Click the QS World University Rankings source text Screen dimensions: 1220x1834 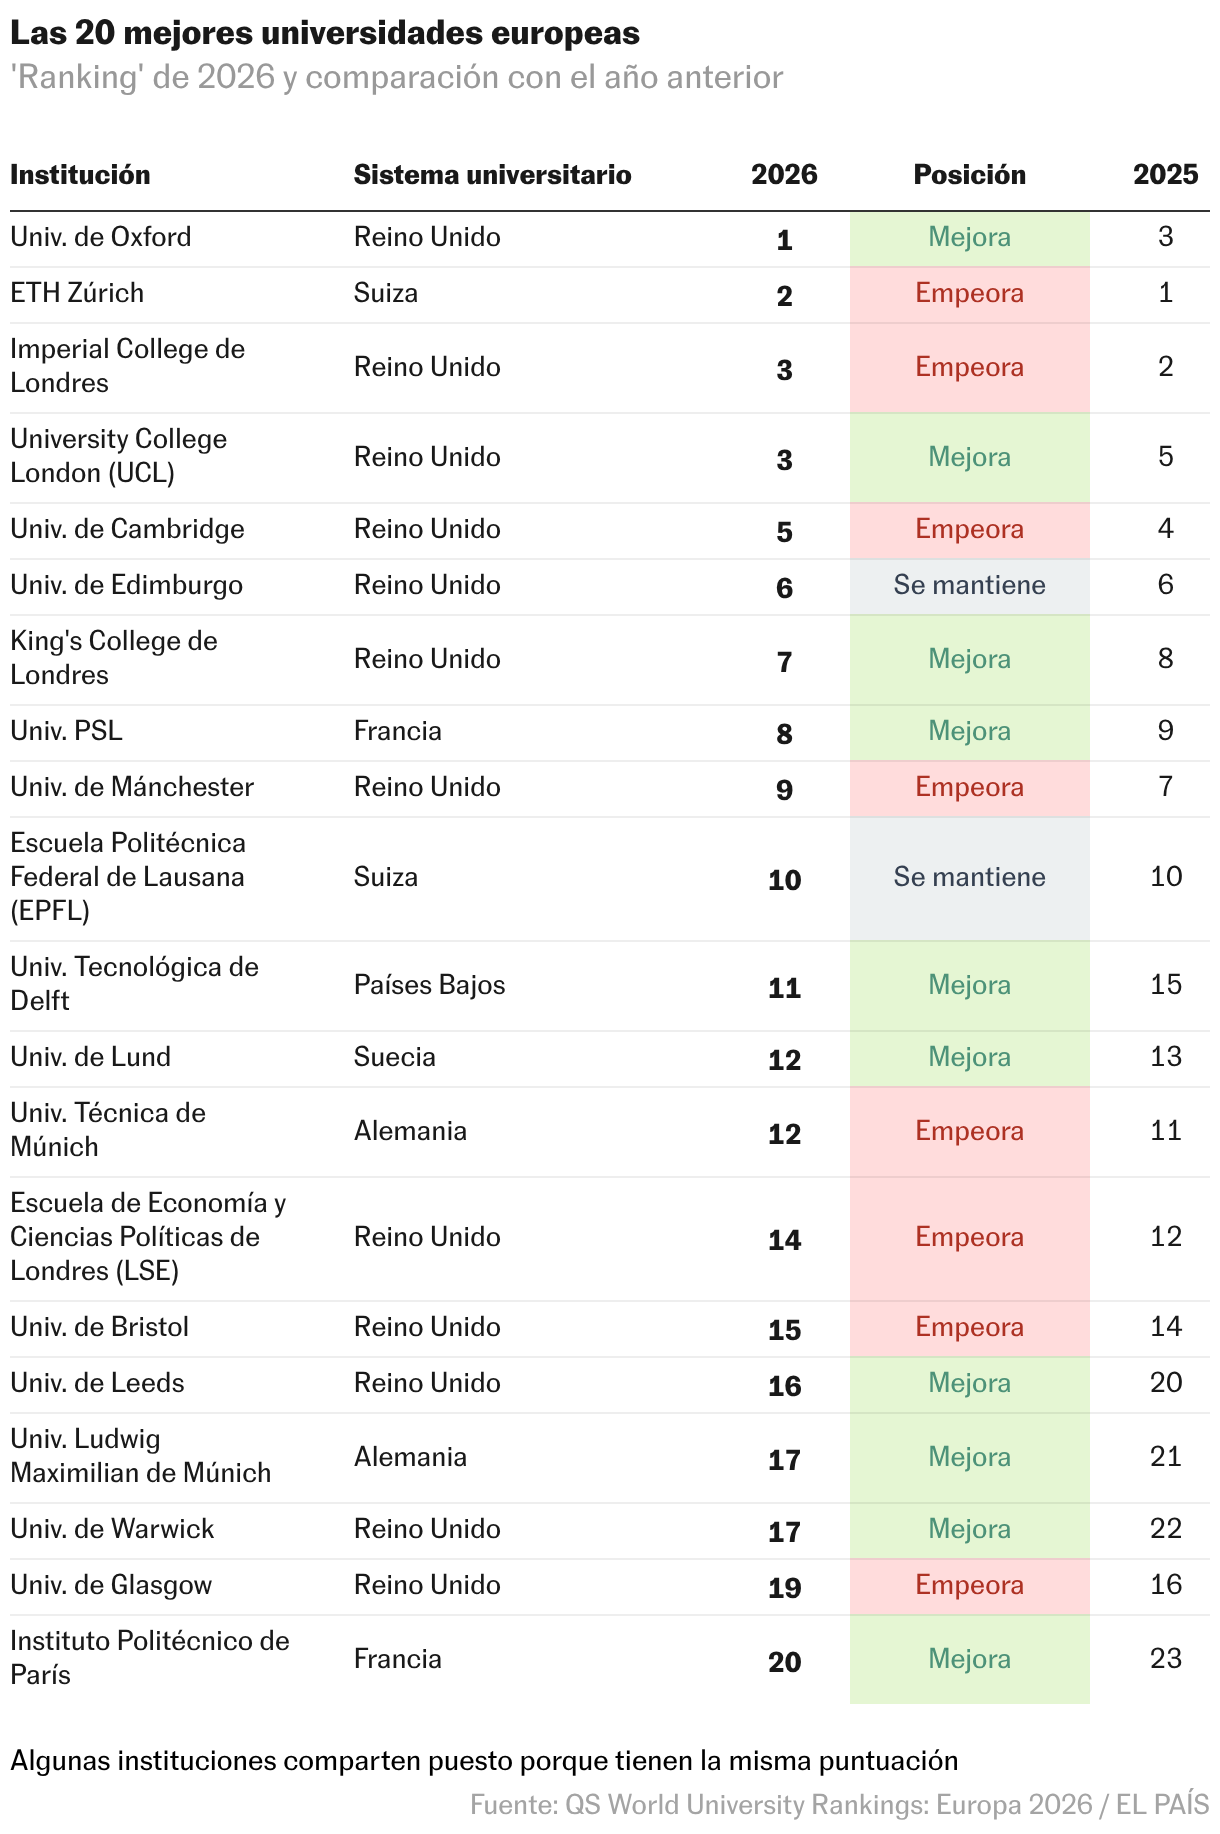tap(839, 1804)
